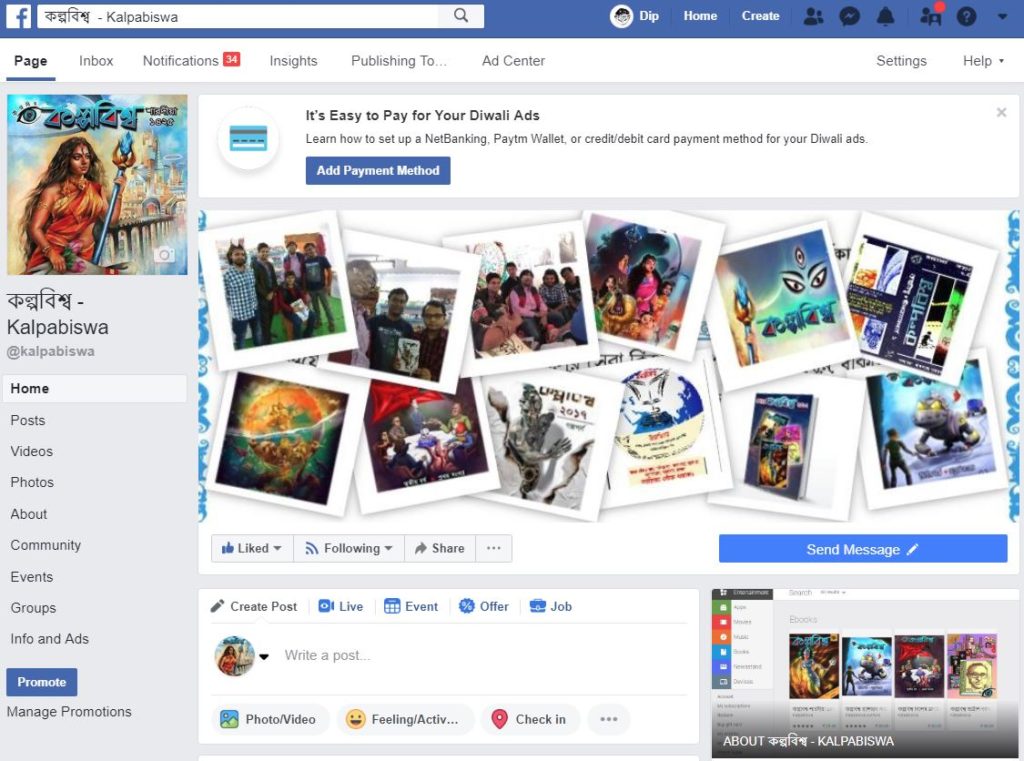The height and width of the screenshot is (761, 1024).
Task: Open the Messenger icon in top bar
Action: click(x=849, y=16)
